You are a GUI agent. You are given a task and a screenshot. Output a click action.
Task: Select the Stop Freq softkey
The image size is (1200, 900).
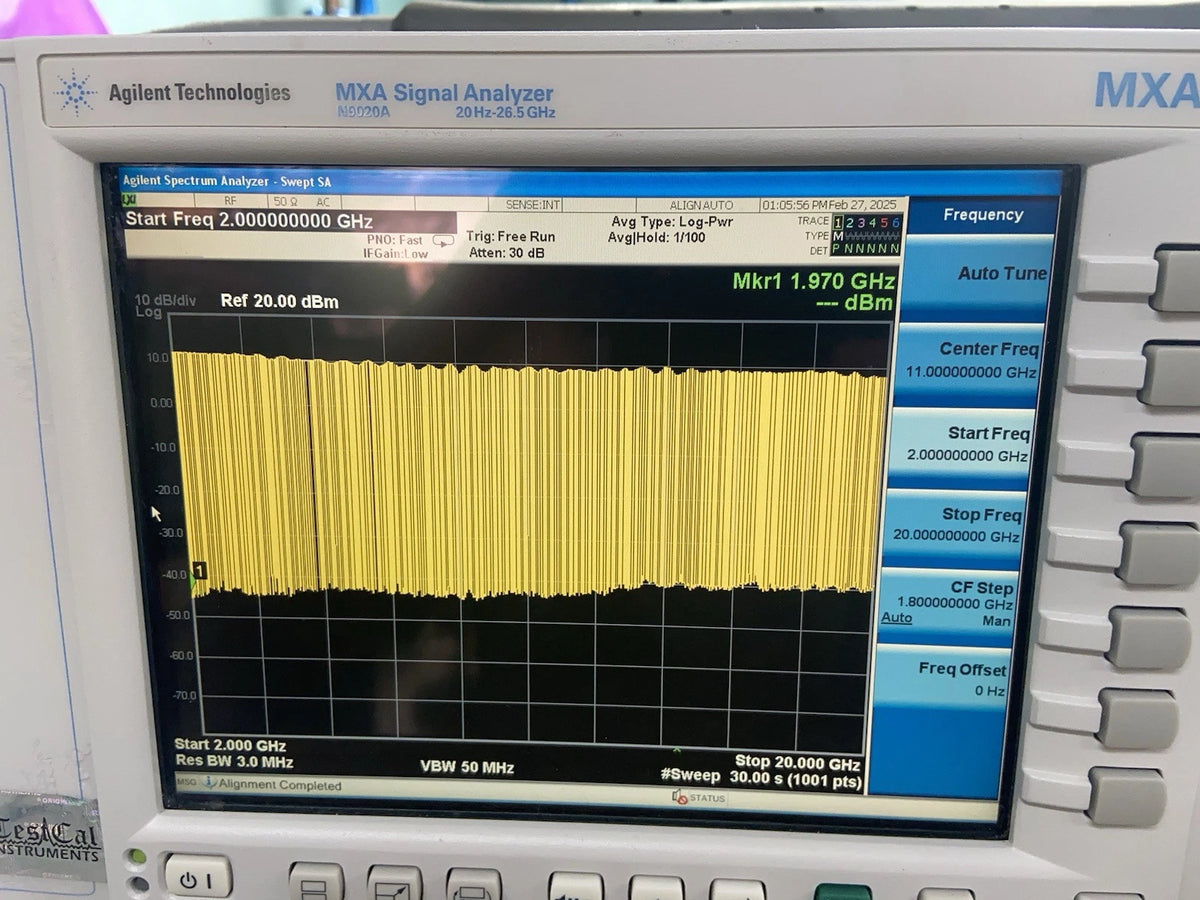tap(954, 527)
